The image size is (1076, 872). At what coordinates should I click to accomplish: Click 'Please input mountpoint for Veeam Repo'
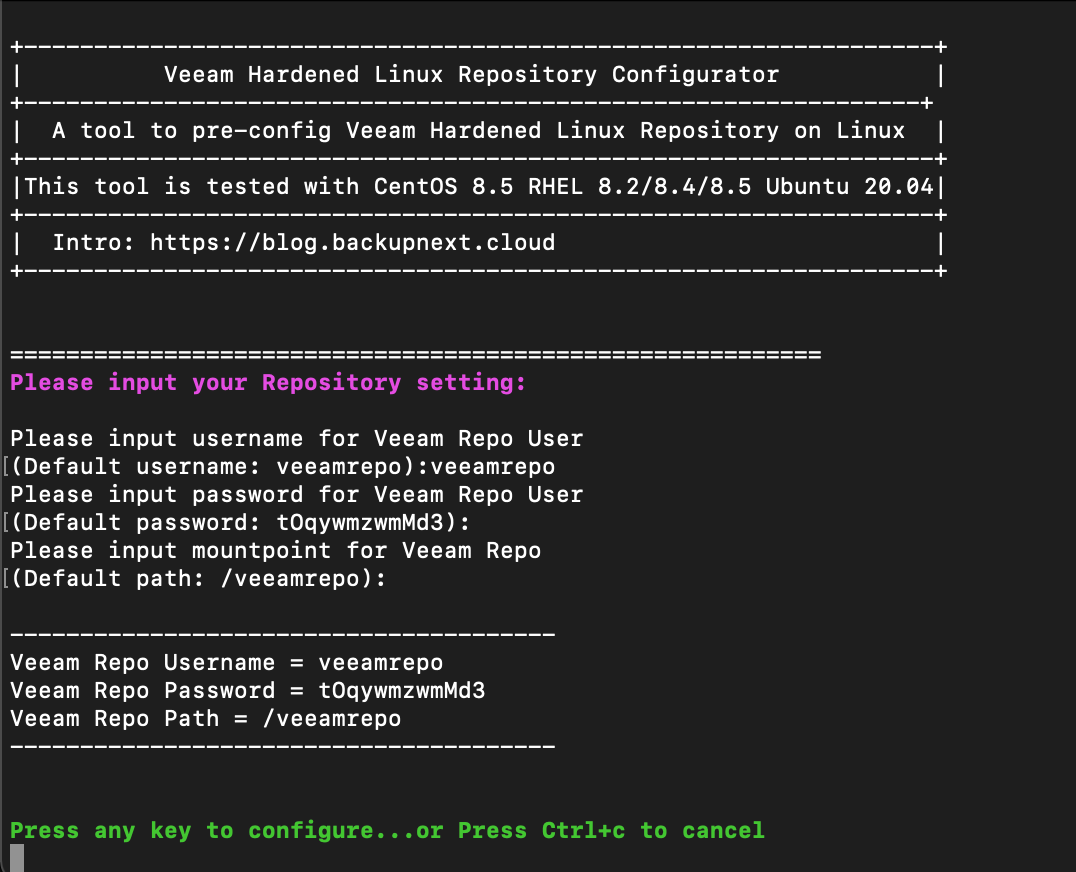coord(276,550)
